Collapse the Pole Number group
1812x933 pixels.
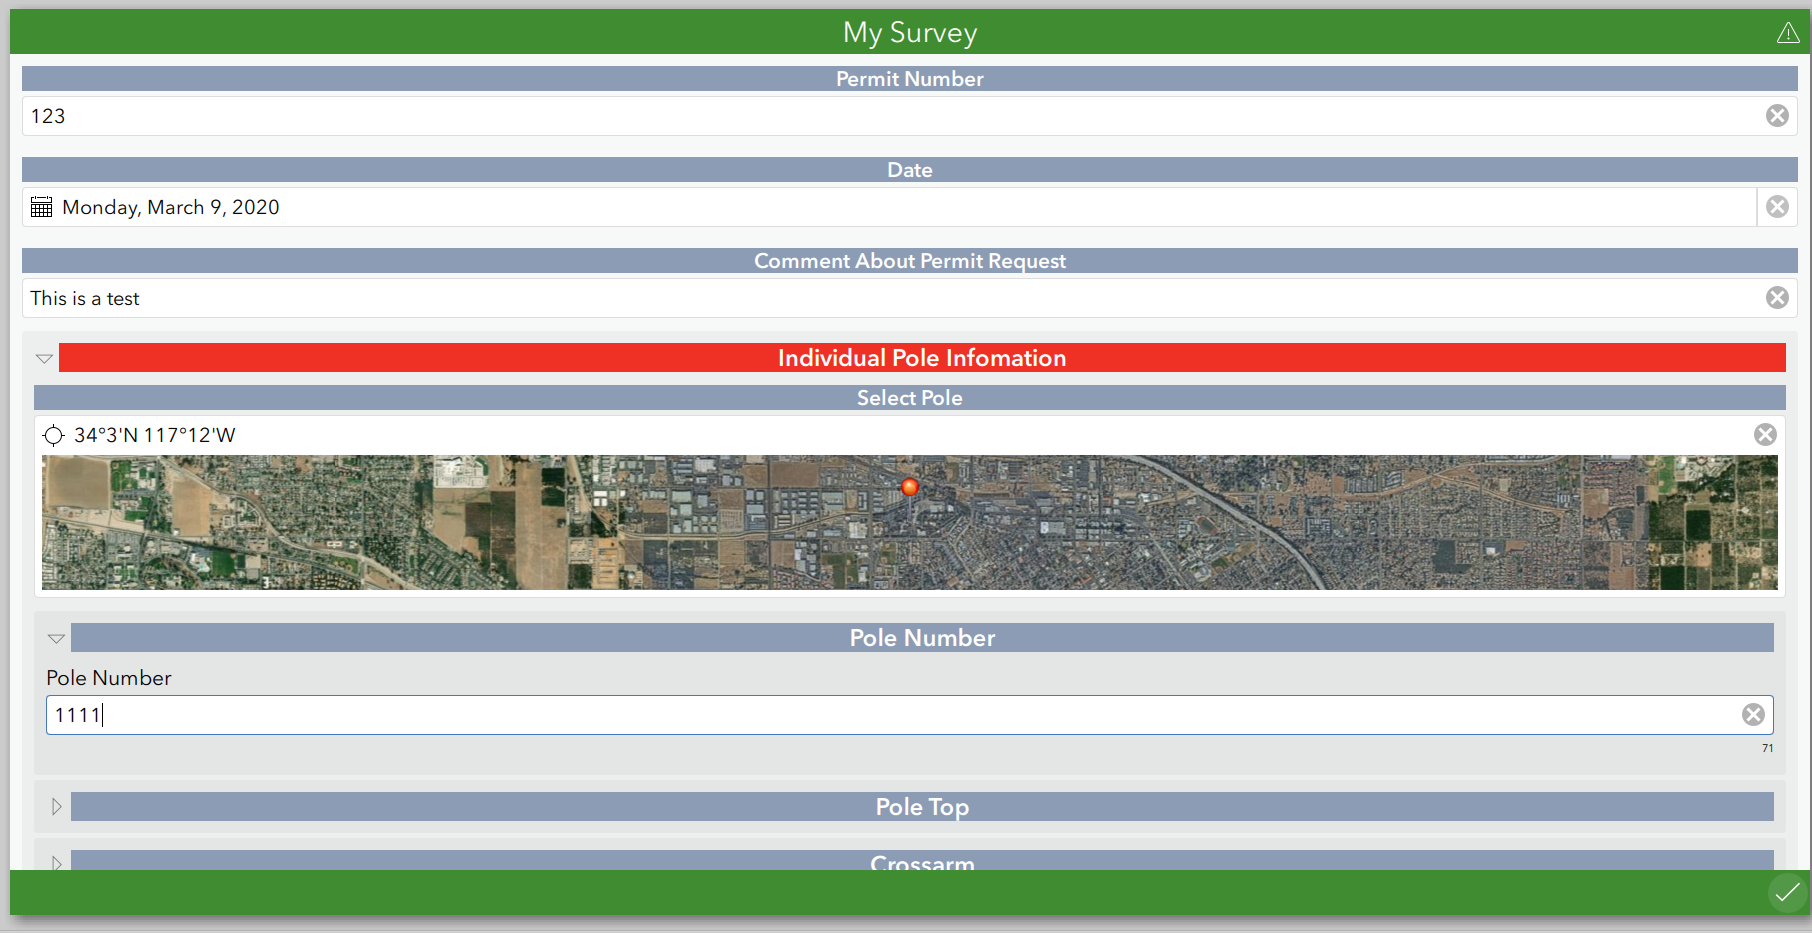[x=56, y=638]
